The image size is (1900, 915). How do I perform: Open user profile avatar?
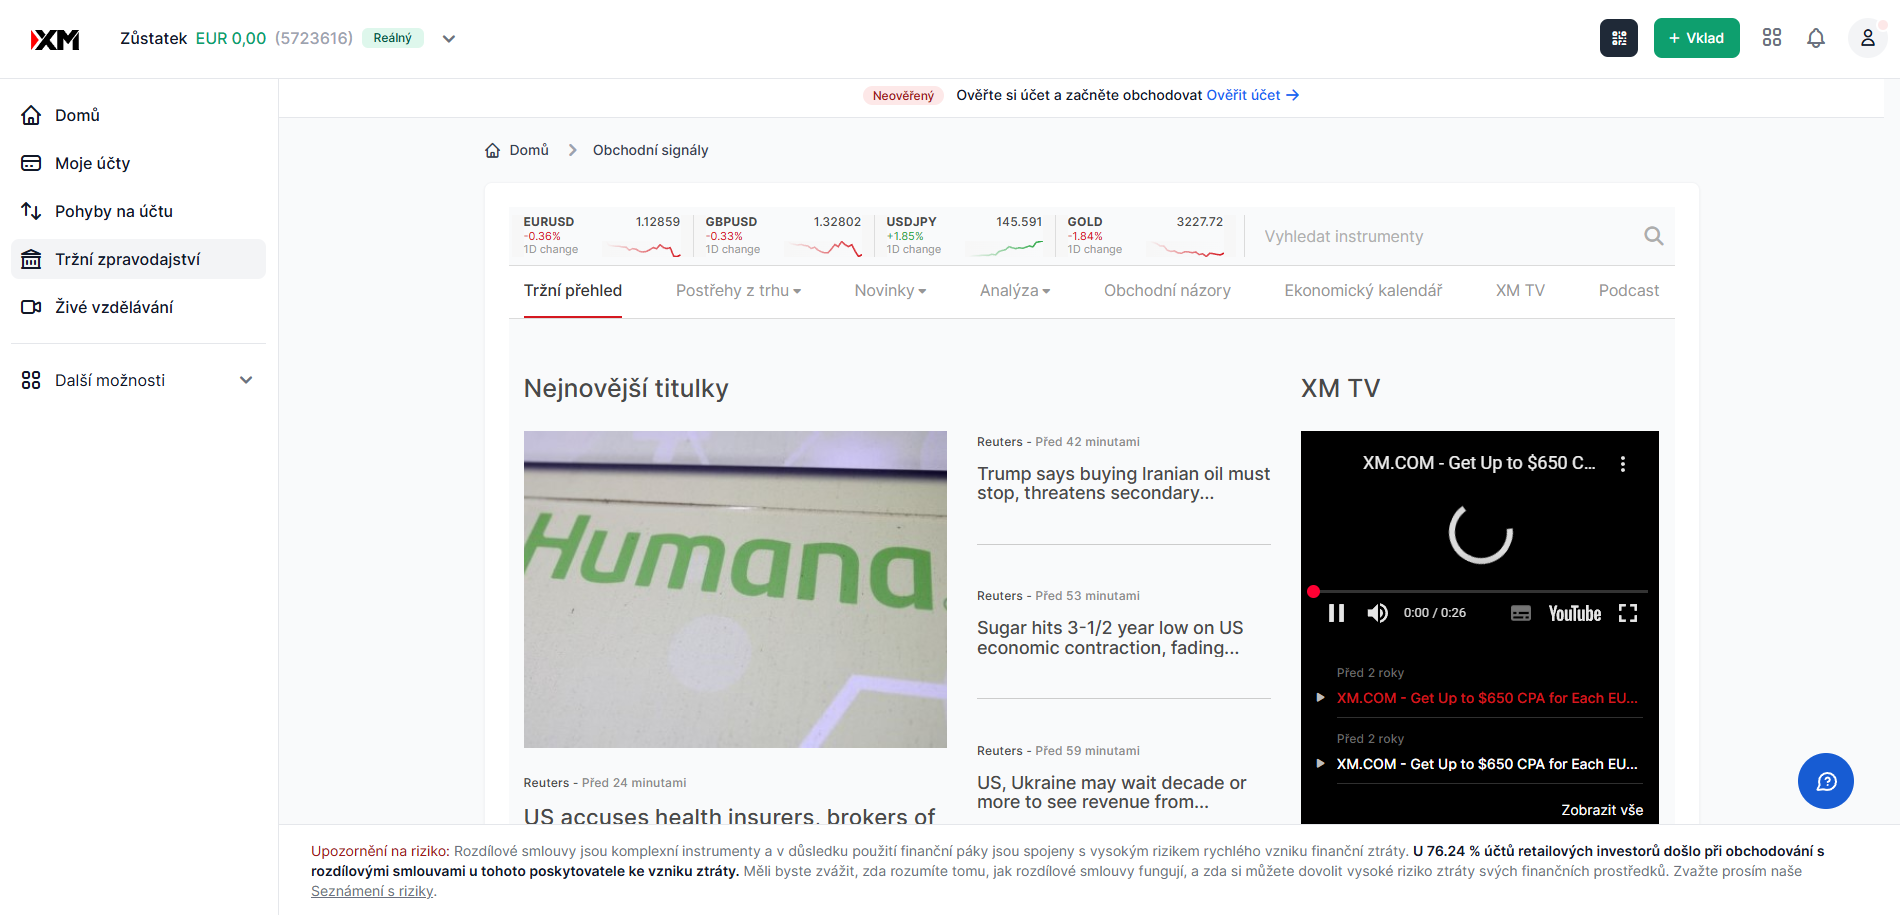[1867, 38]
